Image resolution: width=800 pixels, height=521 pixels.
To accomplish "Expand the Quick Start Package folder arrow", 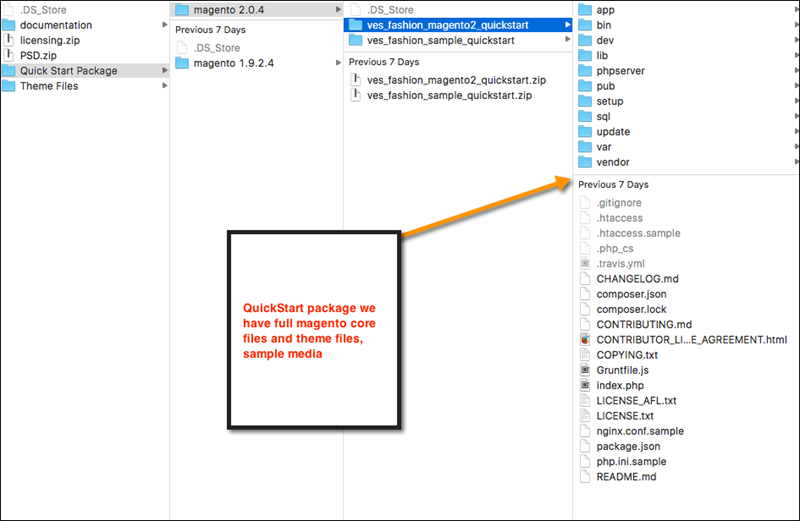I will [x=164, y=71].
